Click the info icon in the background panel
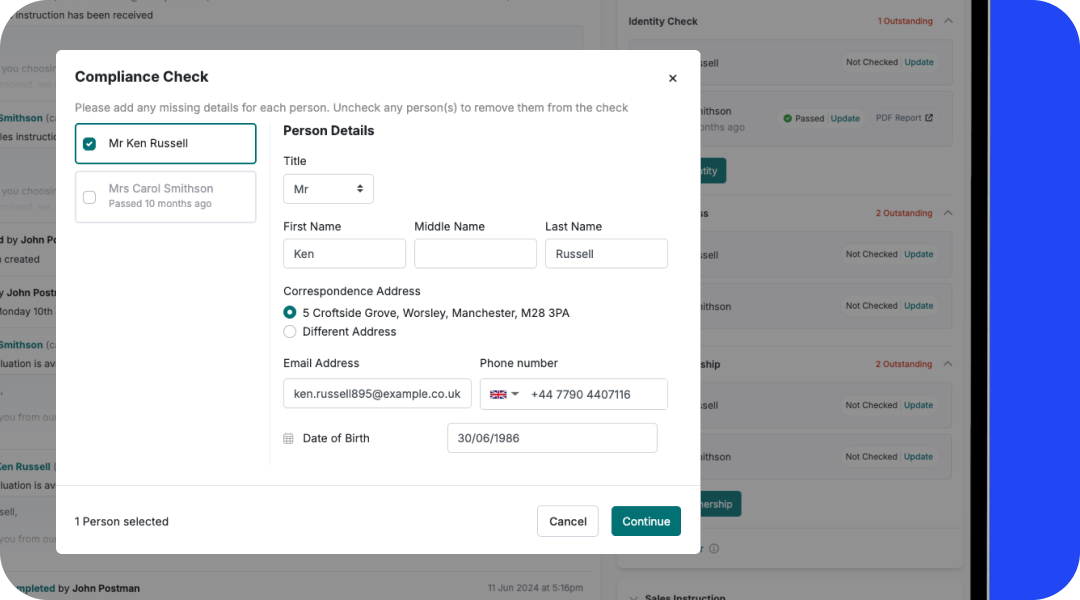 pyautogui.click(x=714, y=548)
